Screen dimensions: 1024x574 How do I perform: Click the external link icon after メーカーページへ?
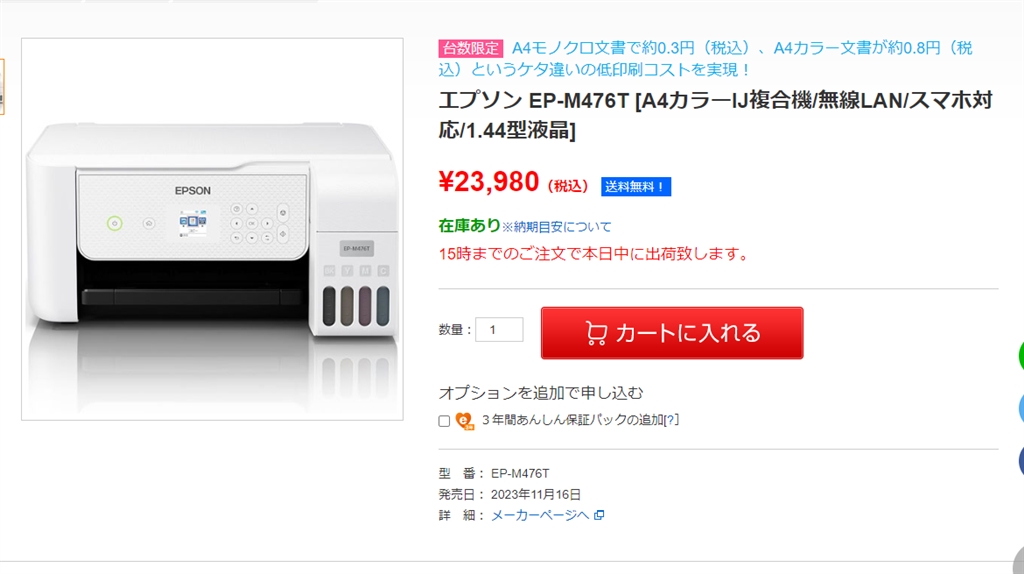pos(599,515)
